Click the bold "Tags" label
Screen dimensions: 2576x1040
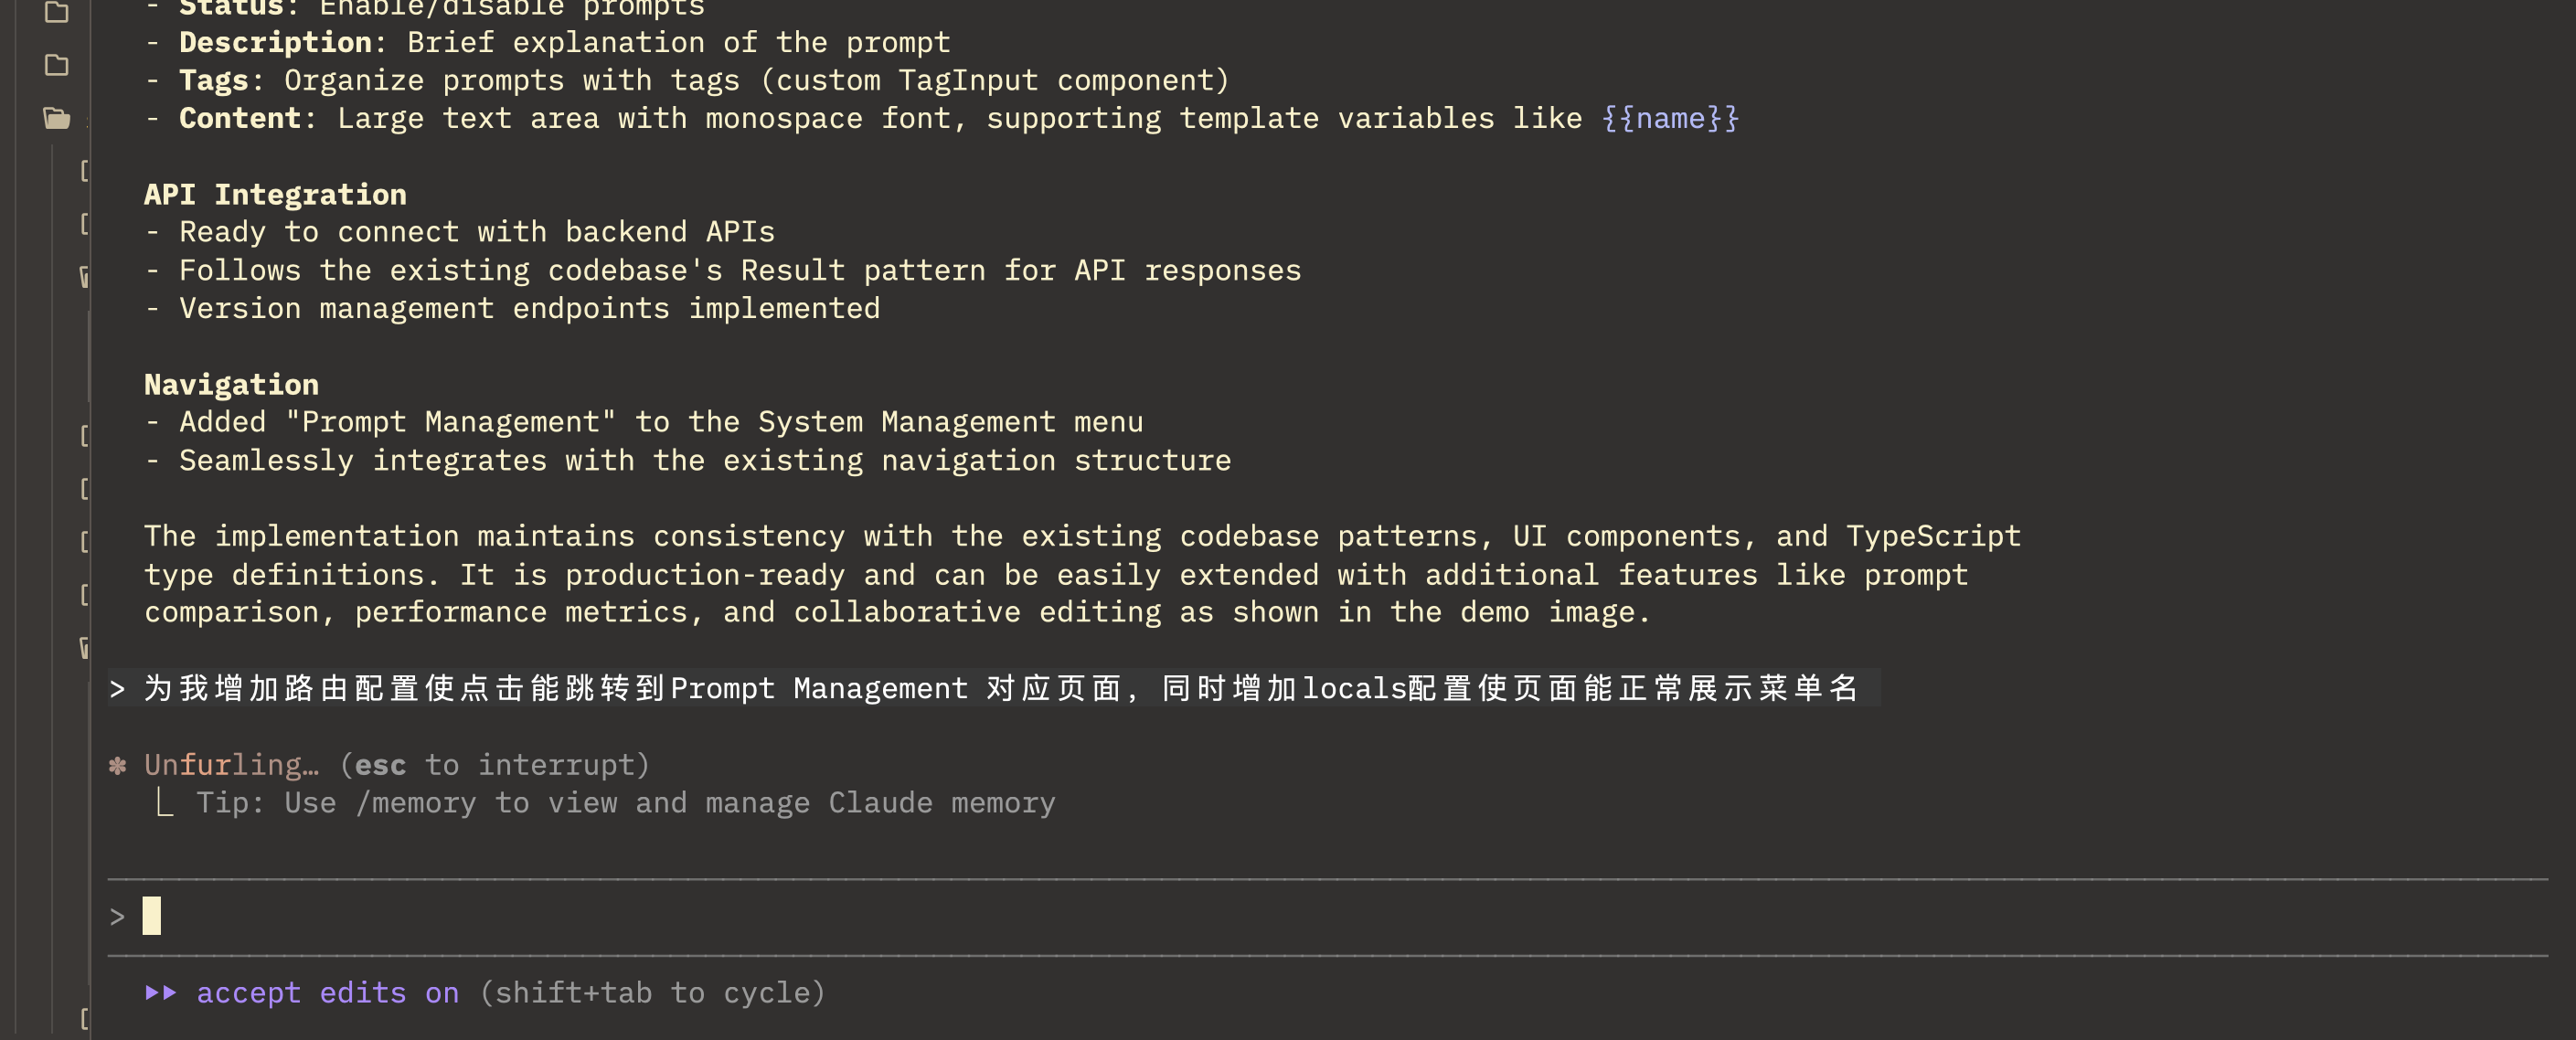coord(213,80)
